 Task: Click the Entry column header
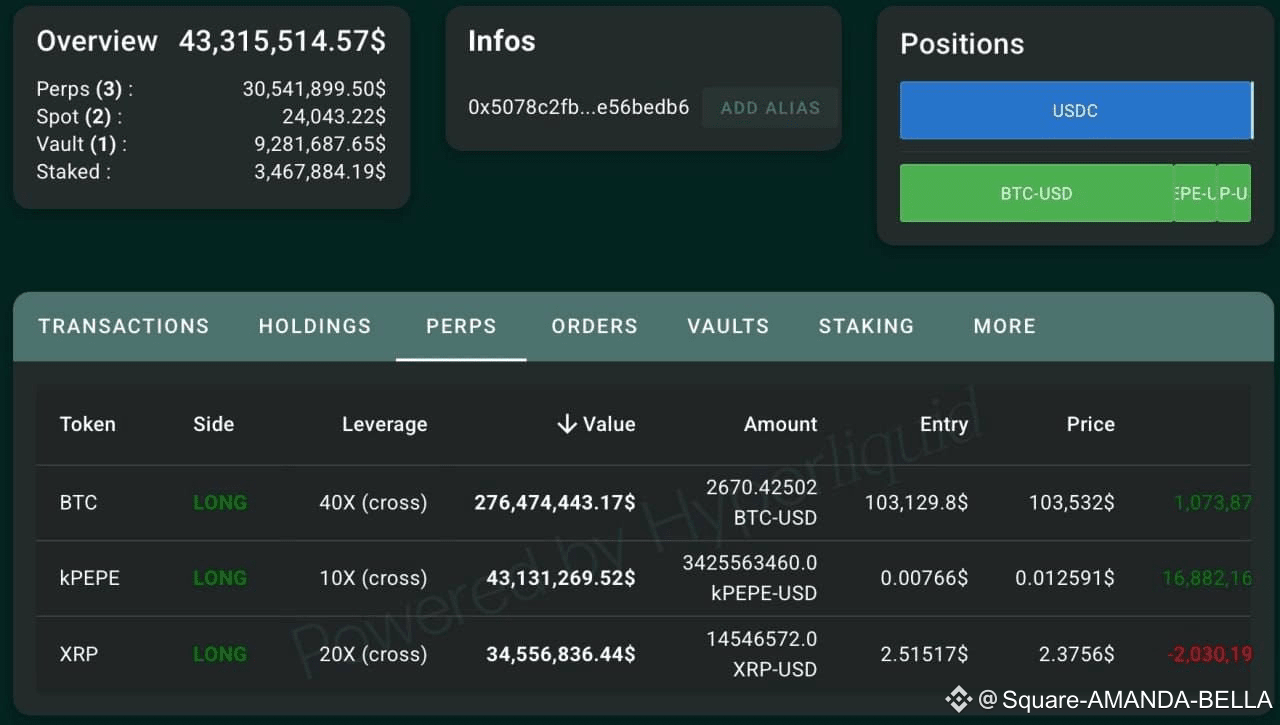[944, 424]
